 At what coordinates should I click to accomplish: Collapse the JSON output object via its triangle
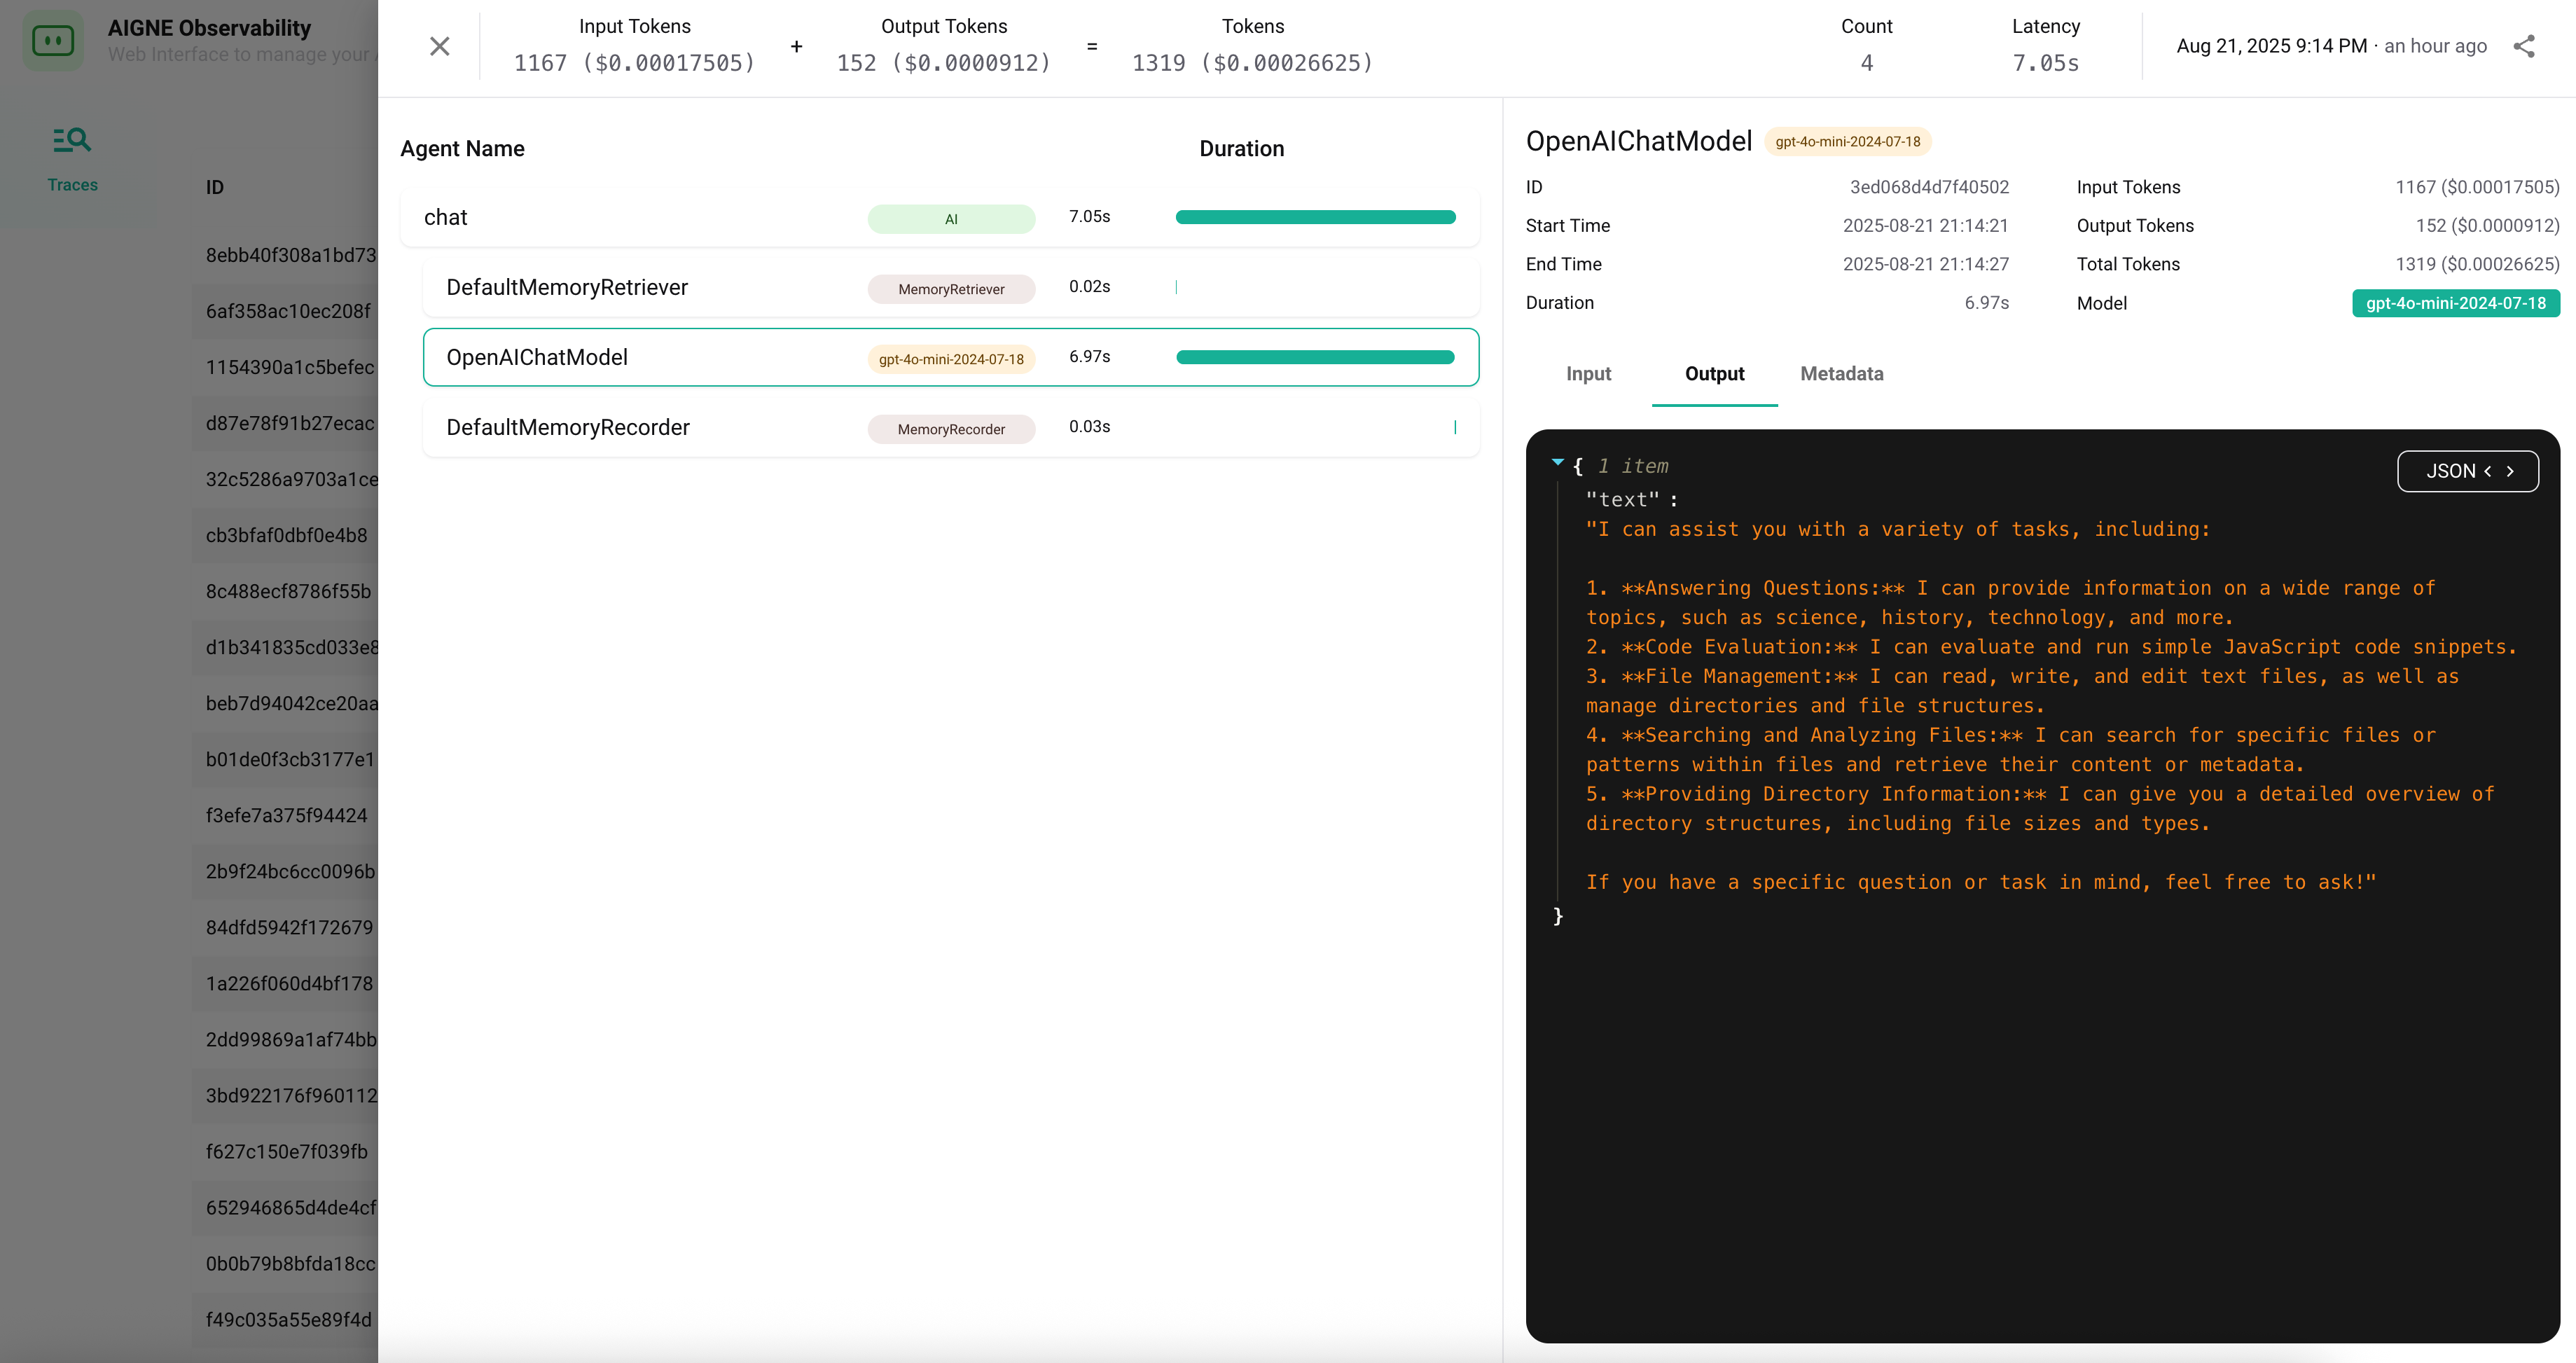coord(1557,462)
